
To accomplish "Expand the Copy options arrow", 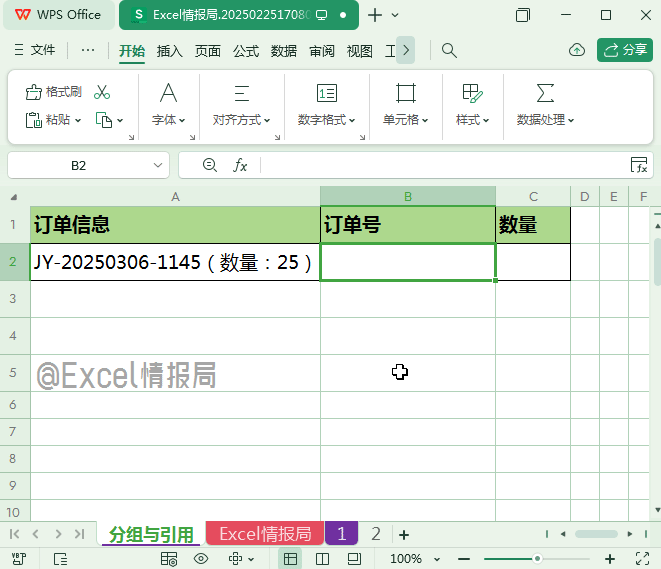I will coord(120,121).
